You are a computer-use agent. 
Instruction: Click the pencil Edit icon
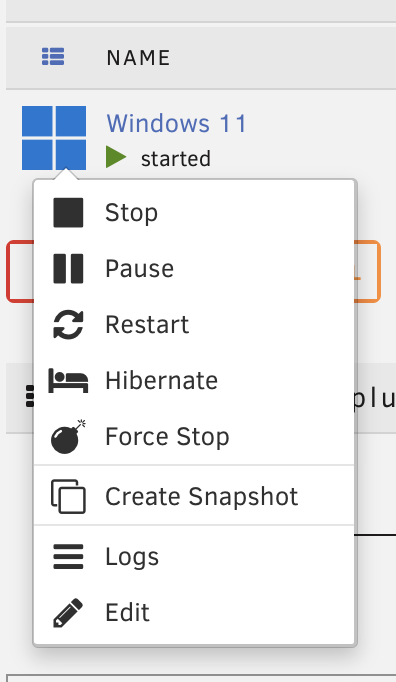[68, 612]
